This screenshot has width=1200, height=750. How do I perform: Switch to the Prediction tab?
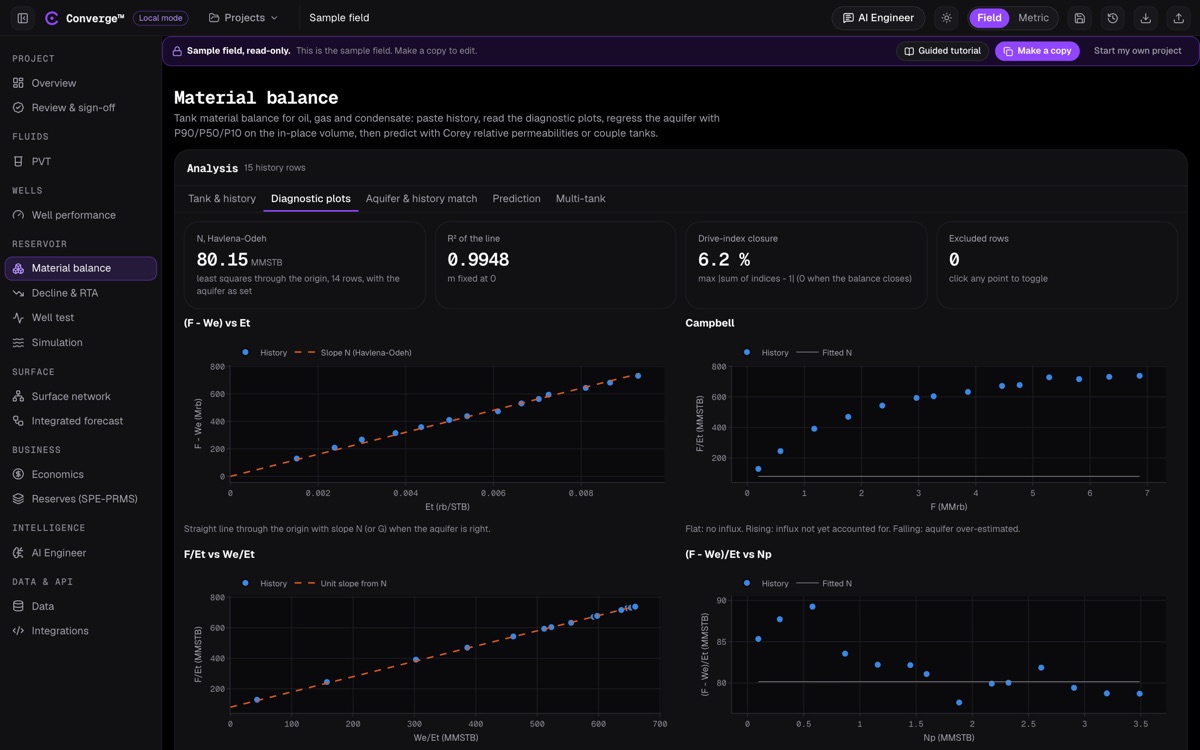point(517,199)
